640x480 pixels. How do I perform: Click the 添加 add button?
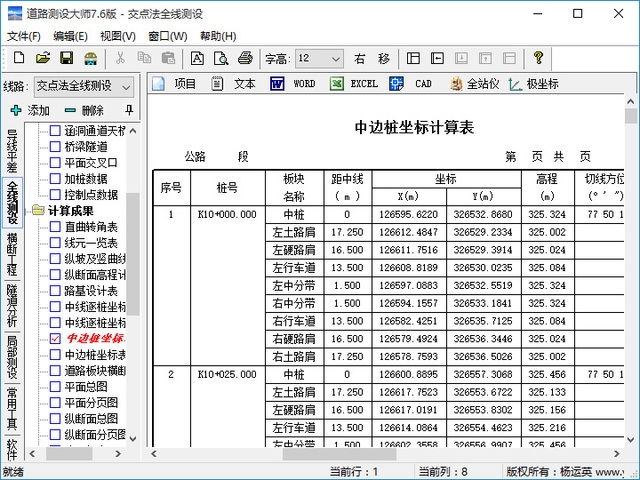click(x=30, y=110)
